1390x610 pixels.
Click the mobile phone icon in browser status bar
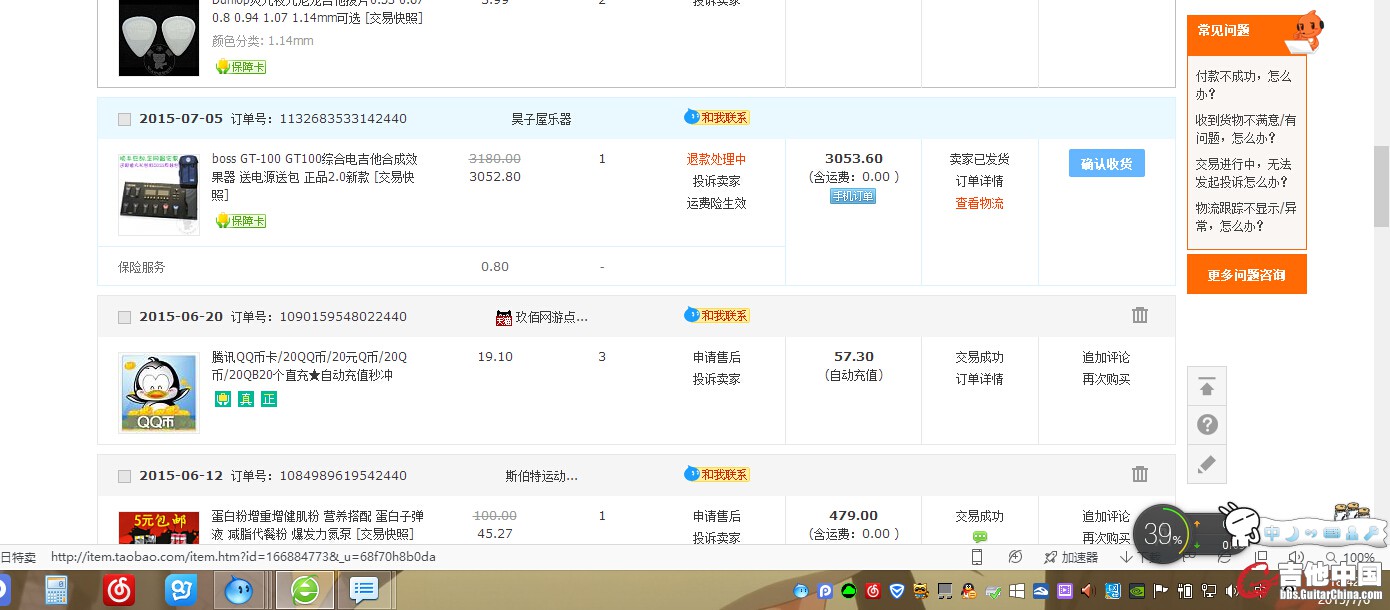pos(977,557)
